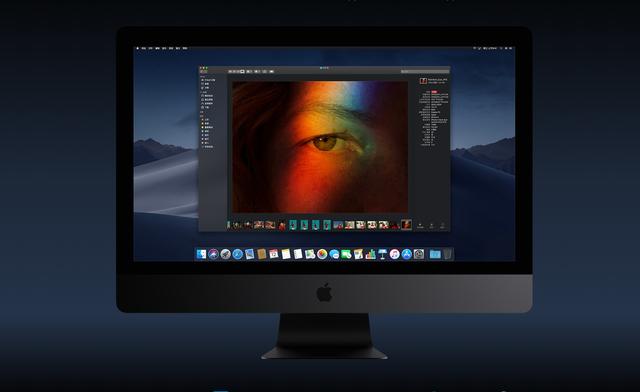The image size is (640, 392).
Task: Click the Finder window search field
Action: [x=424, y=71]
